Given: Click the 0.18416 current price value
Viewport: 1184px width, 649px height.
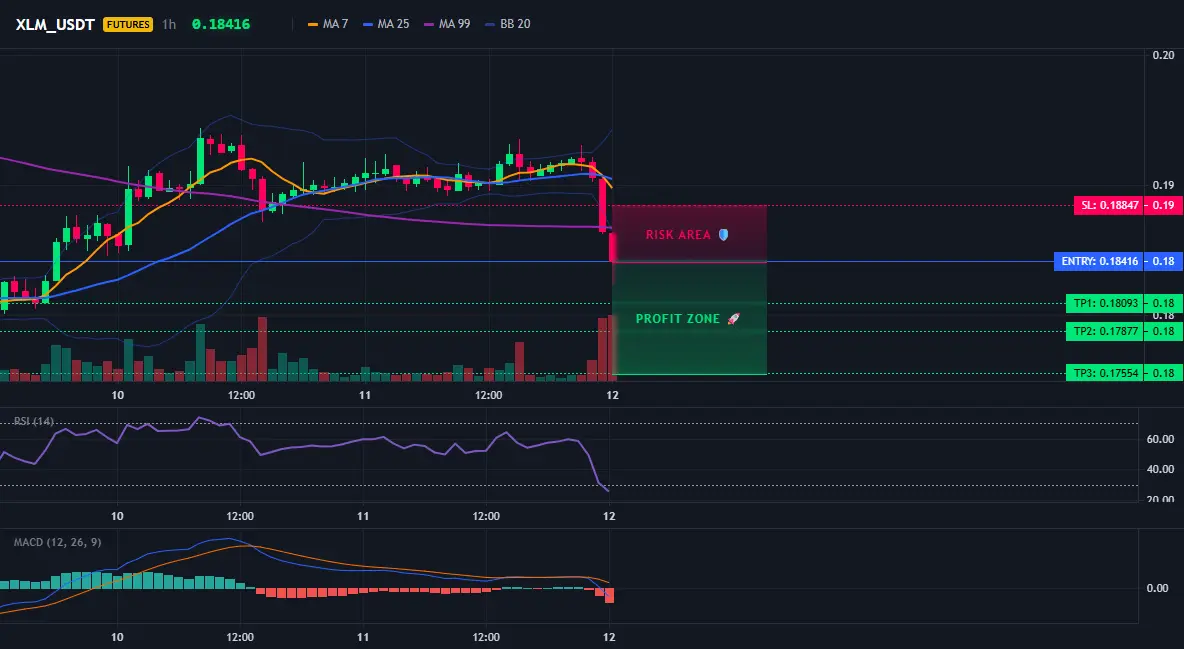Looking at the screenshot, I should pyautogui.click(x=220, y=24).
